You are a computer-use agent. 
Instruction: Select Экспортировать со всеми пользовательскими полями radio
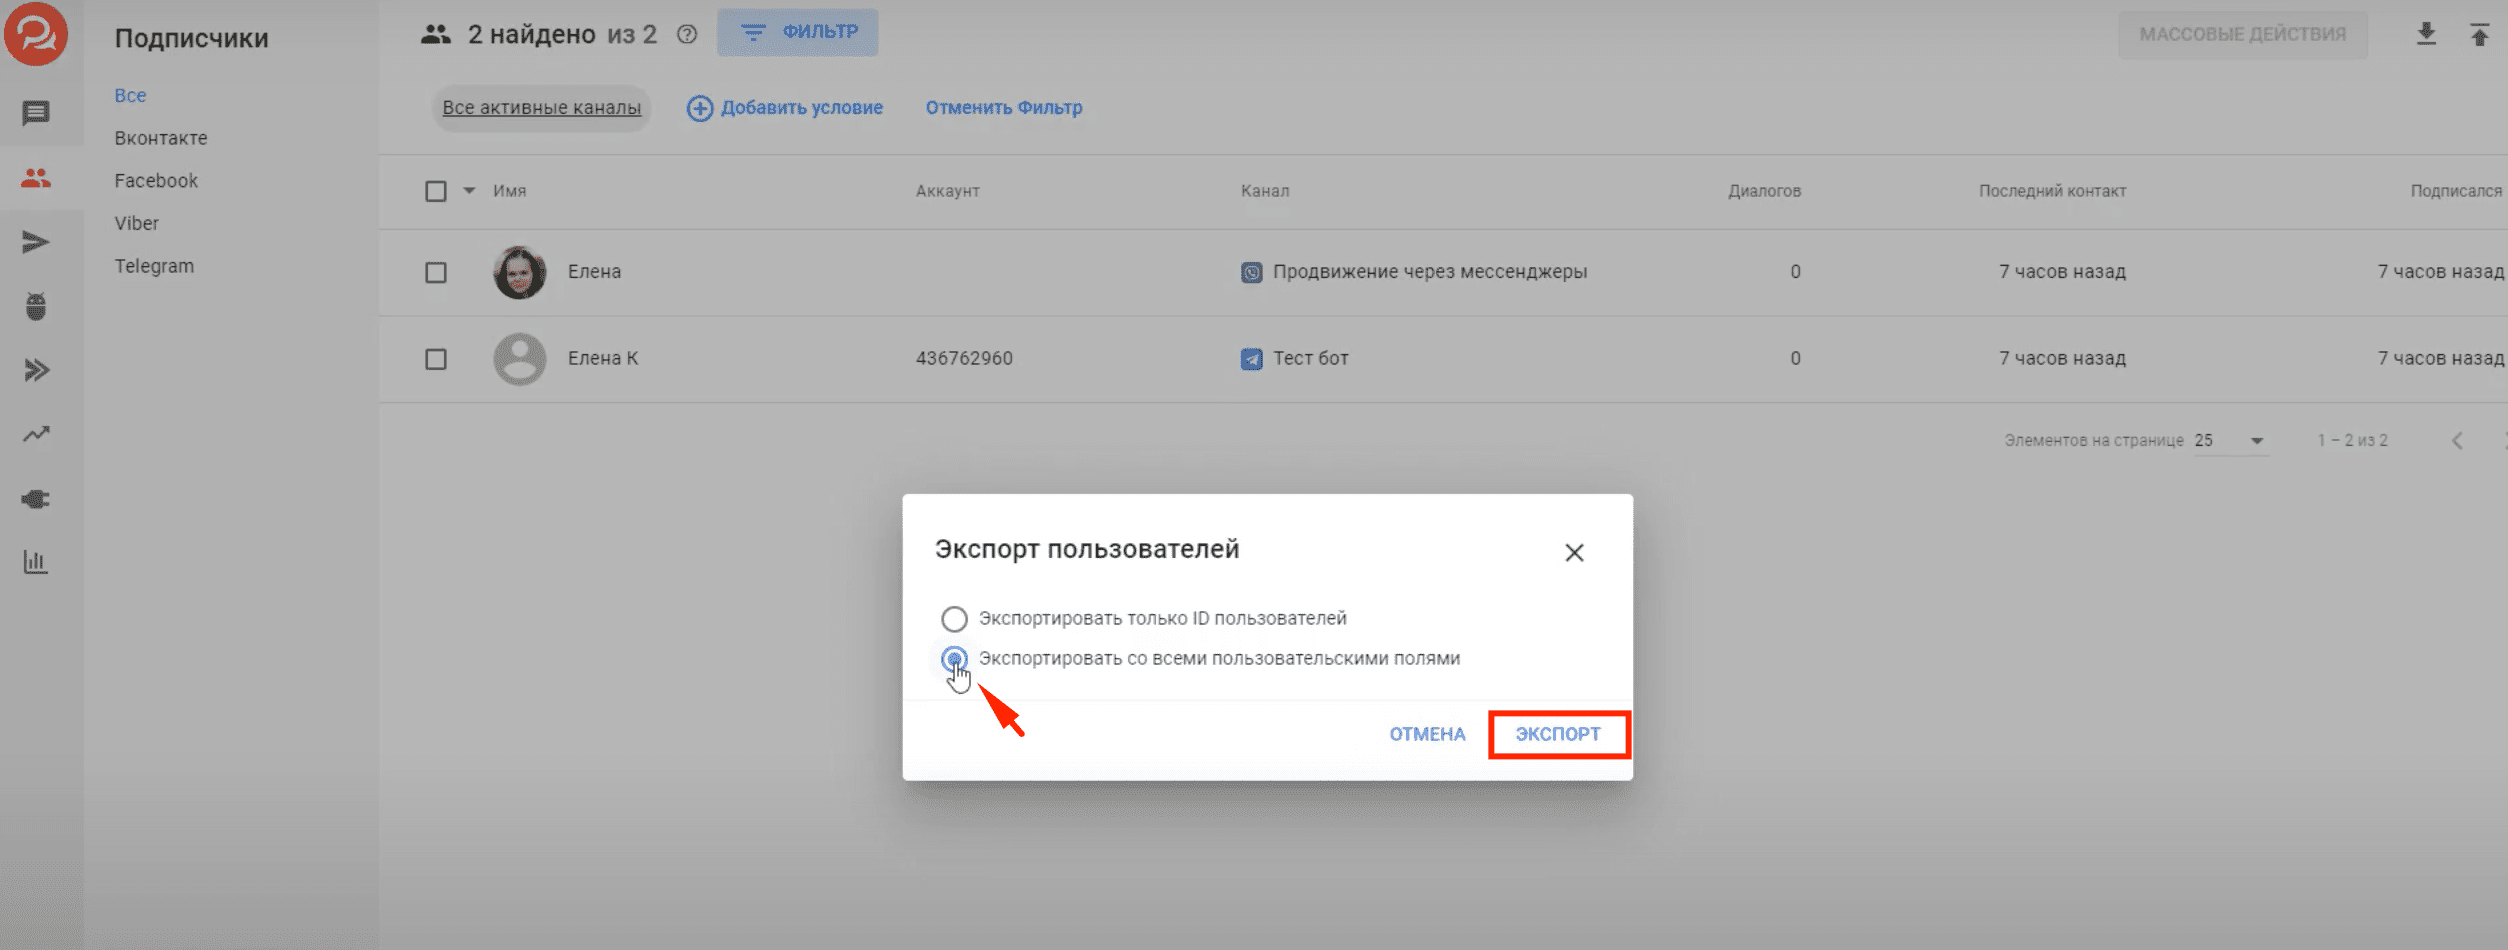click(954, 659)
